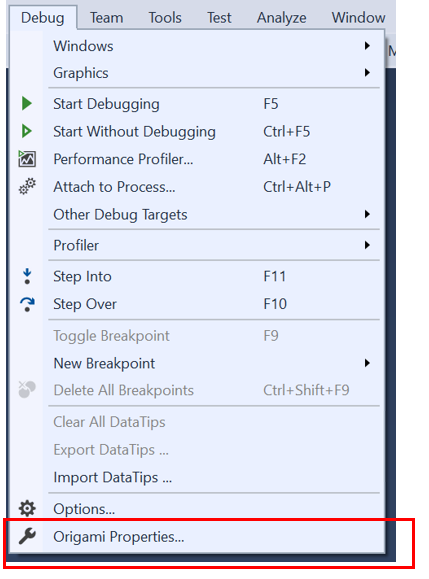This screenshot has width=429, height=579.
Task: Click the green Start Debugging play icon
Action: 27,103
